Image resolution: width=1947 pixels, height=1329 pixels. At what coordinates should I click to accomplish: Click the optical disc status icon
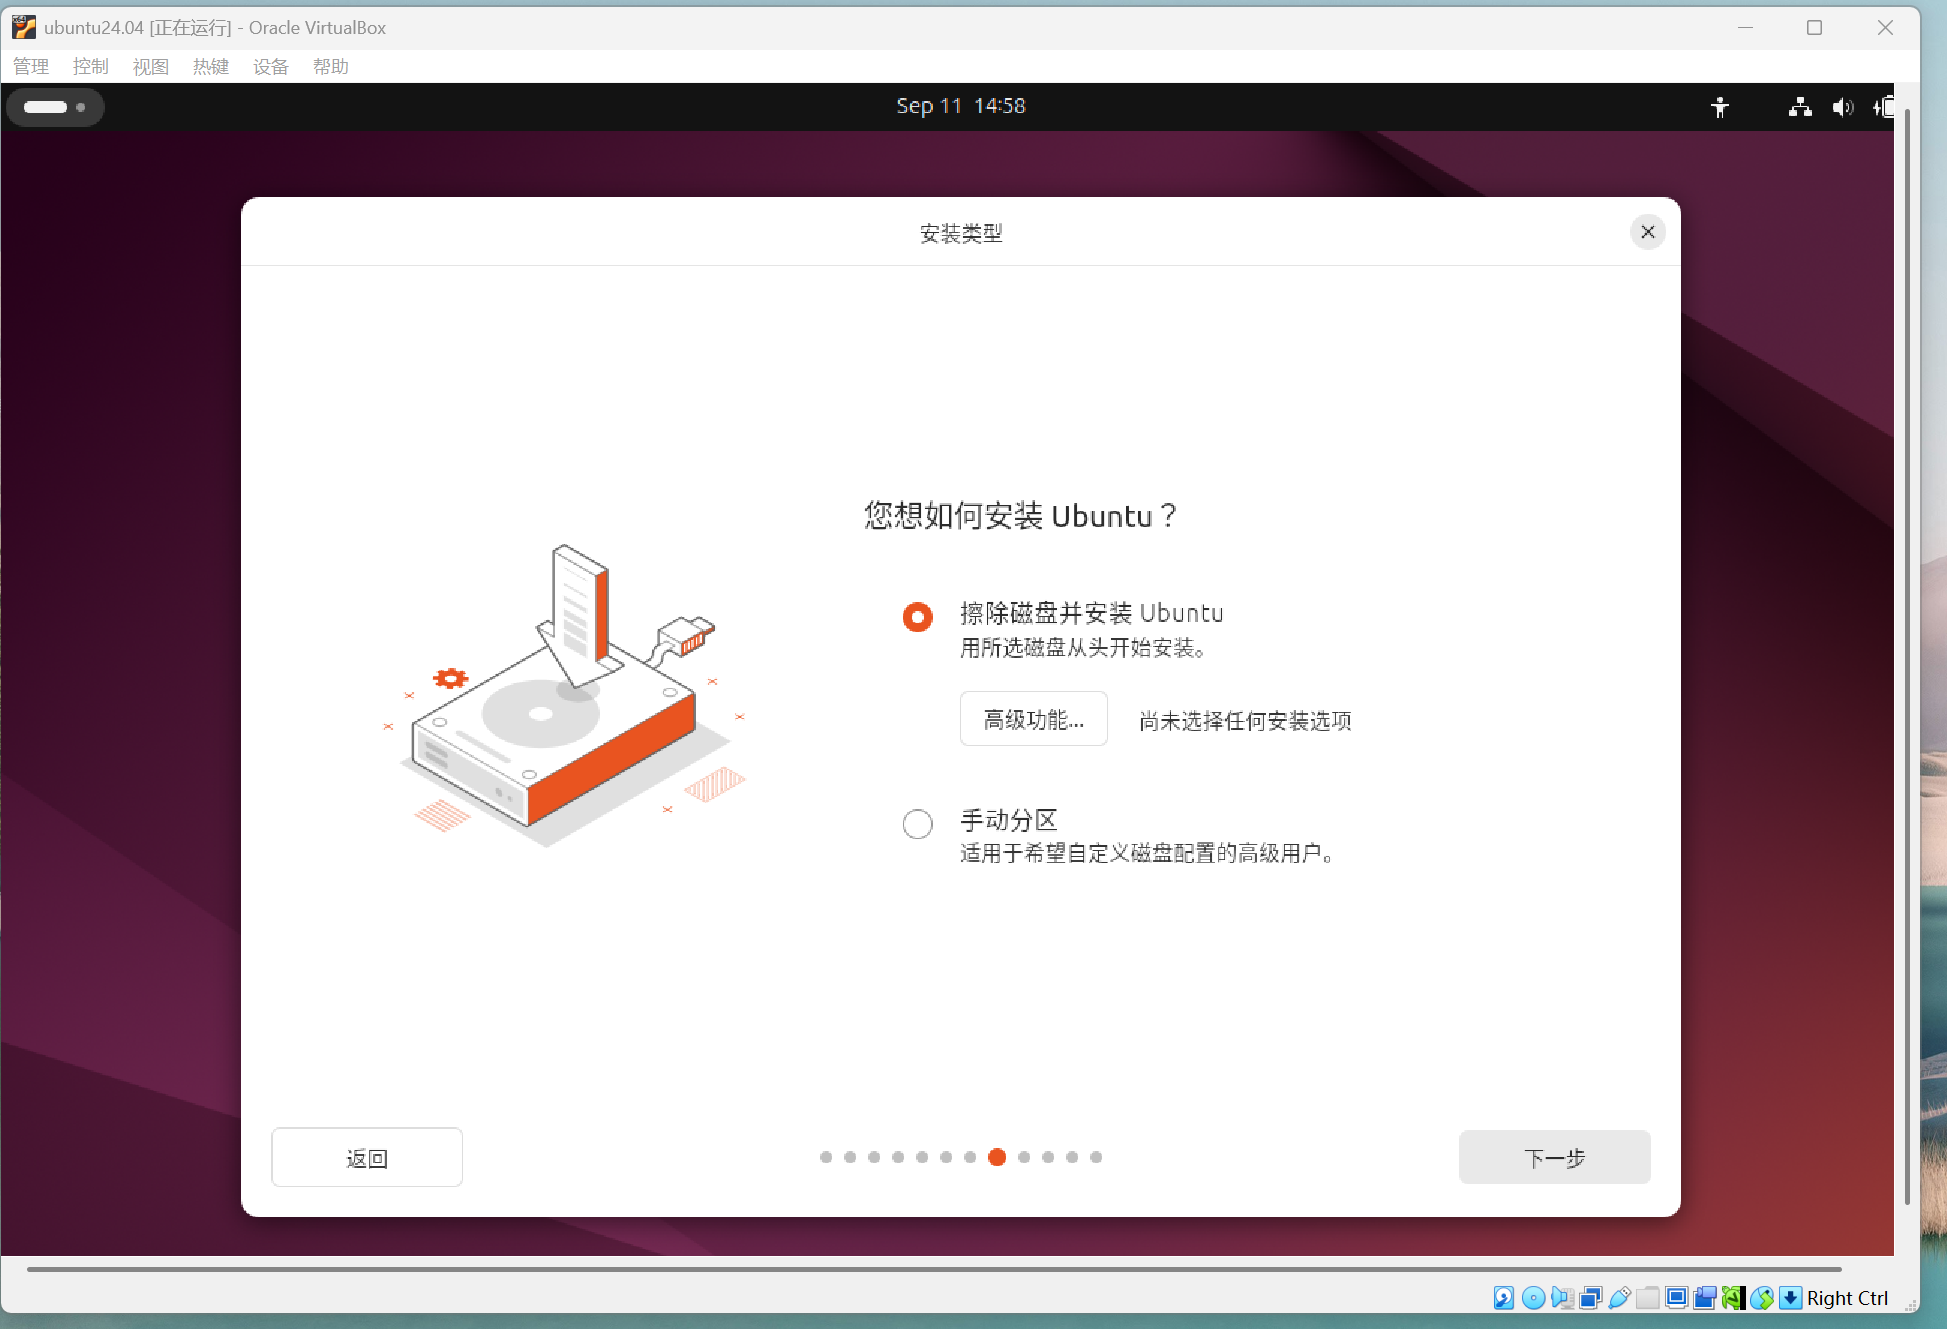(x=1533, y=1298)
